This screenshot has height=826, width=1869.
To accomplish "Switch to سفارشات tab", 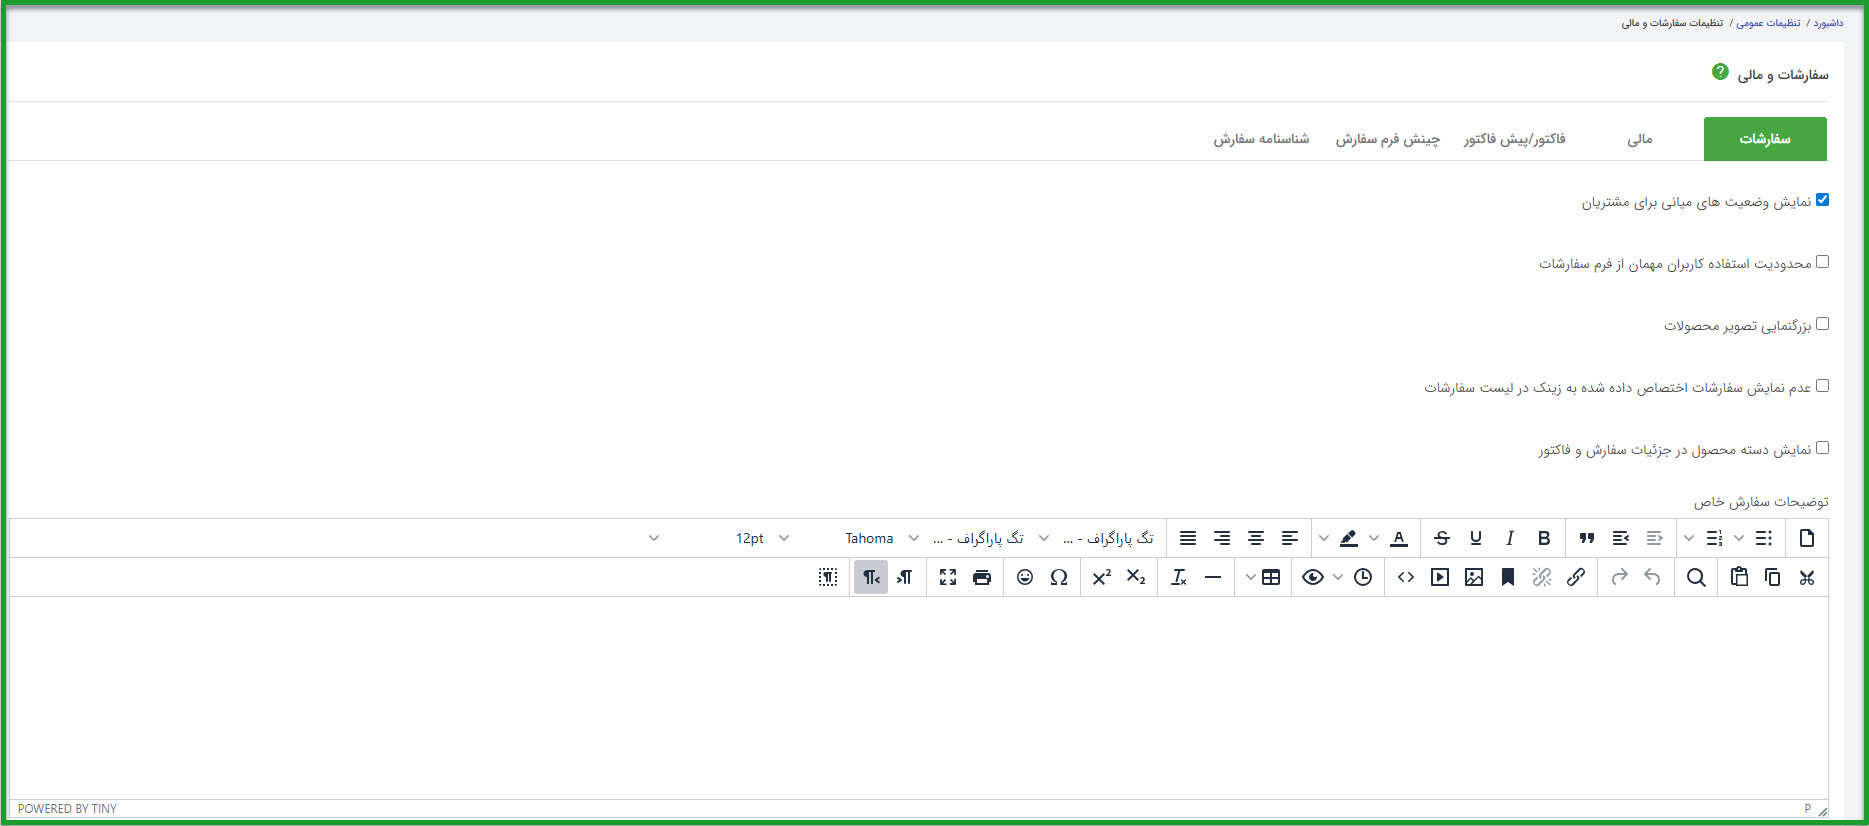I will [x=1765, y=139].
